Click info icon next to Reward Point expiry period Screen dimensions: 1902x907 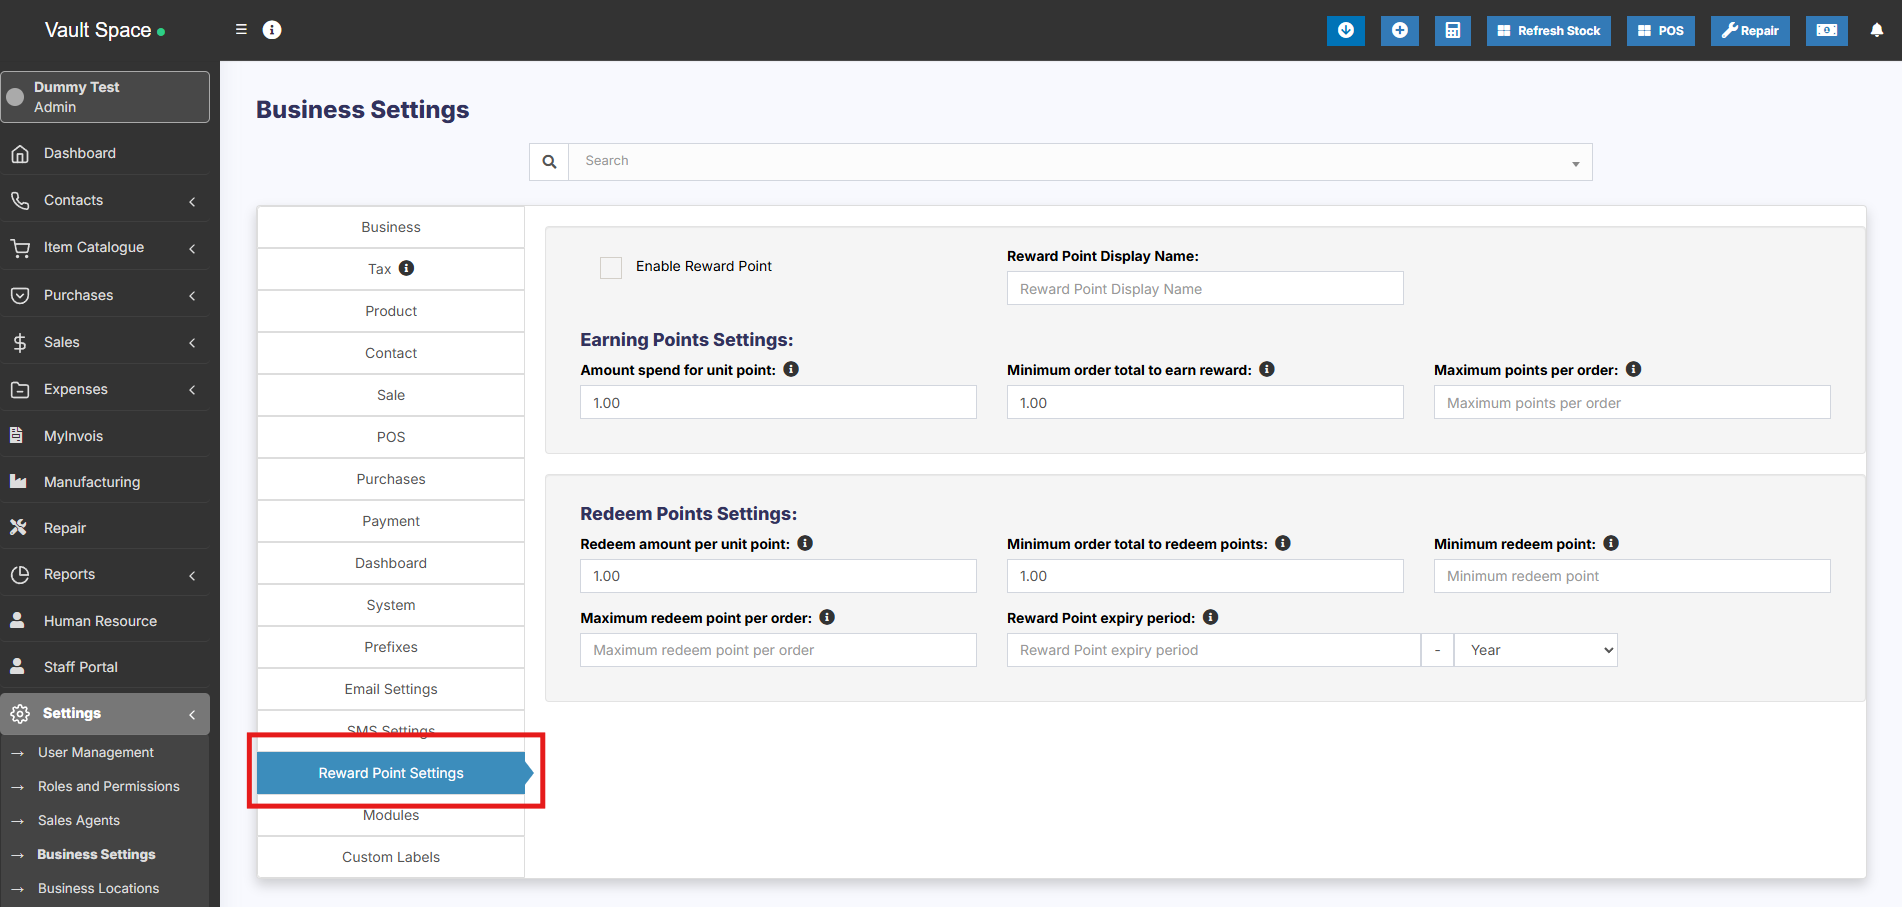point(1210,617)
